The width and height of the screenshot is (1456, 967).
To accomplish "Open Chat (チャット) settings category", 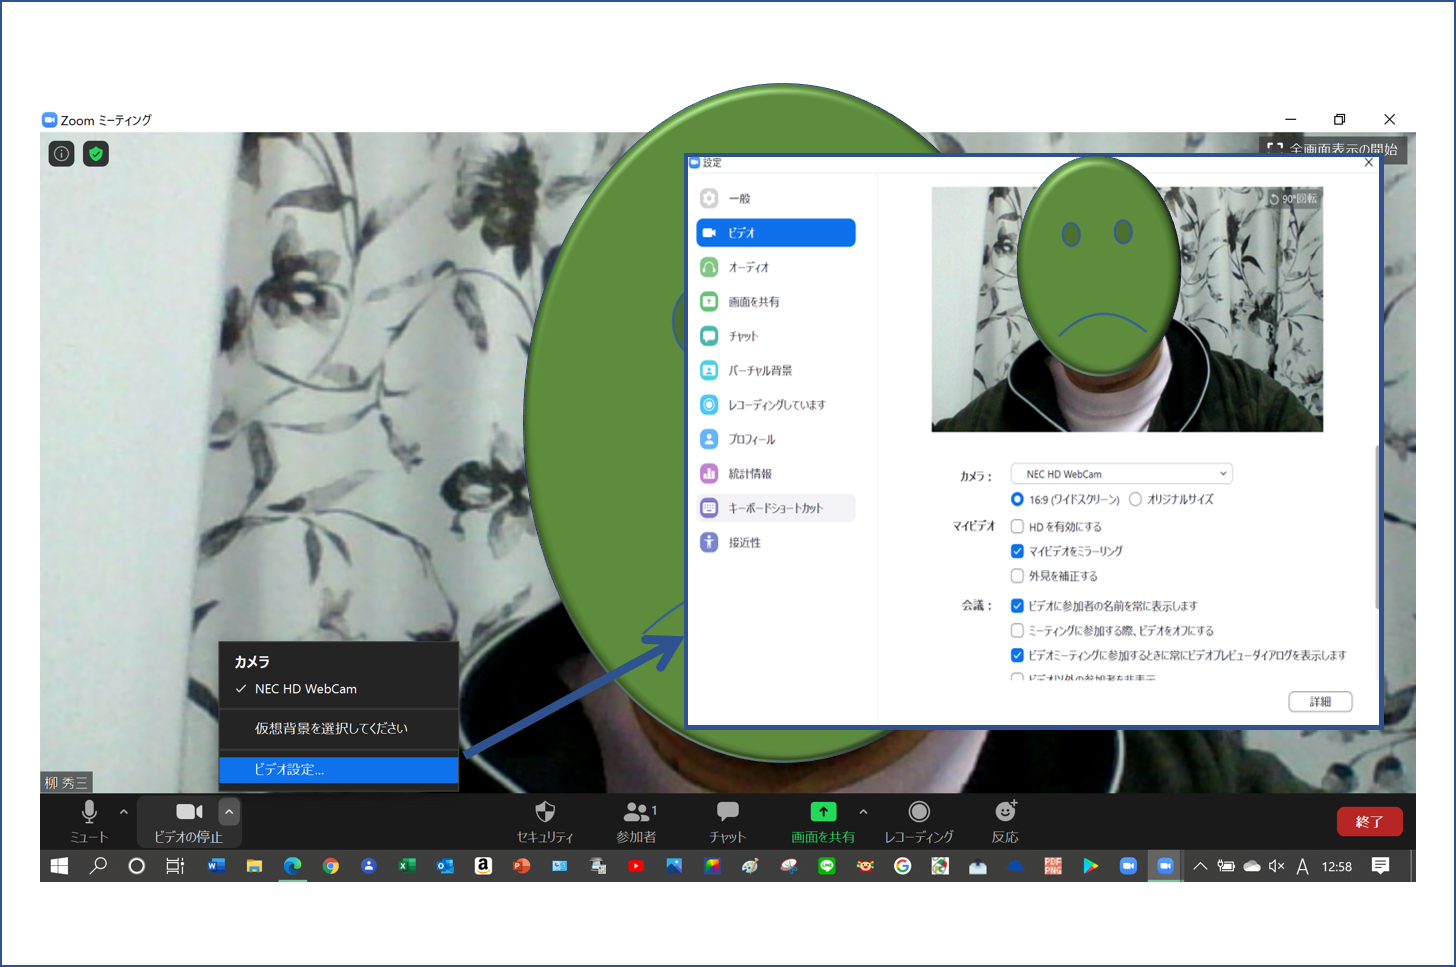I will [776, 336].
